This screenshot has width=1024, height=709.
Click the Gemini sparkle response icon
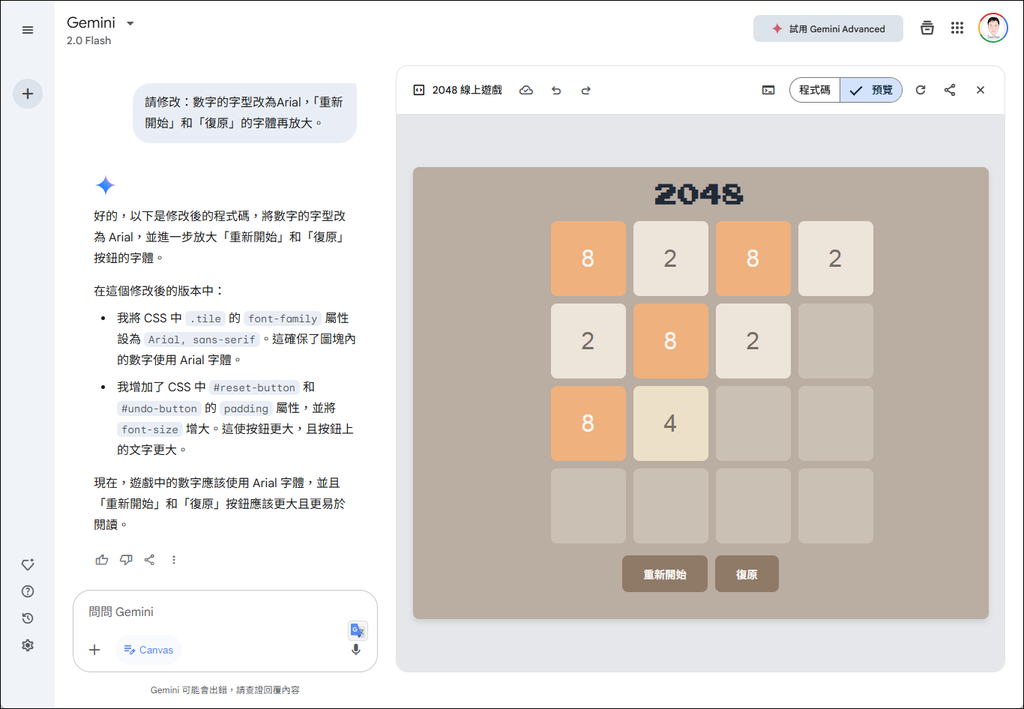tap(105, 185)
